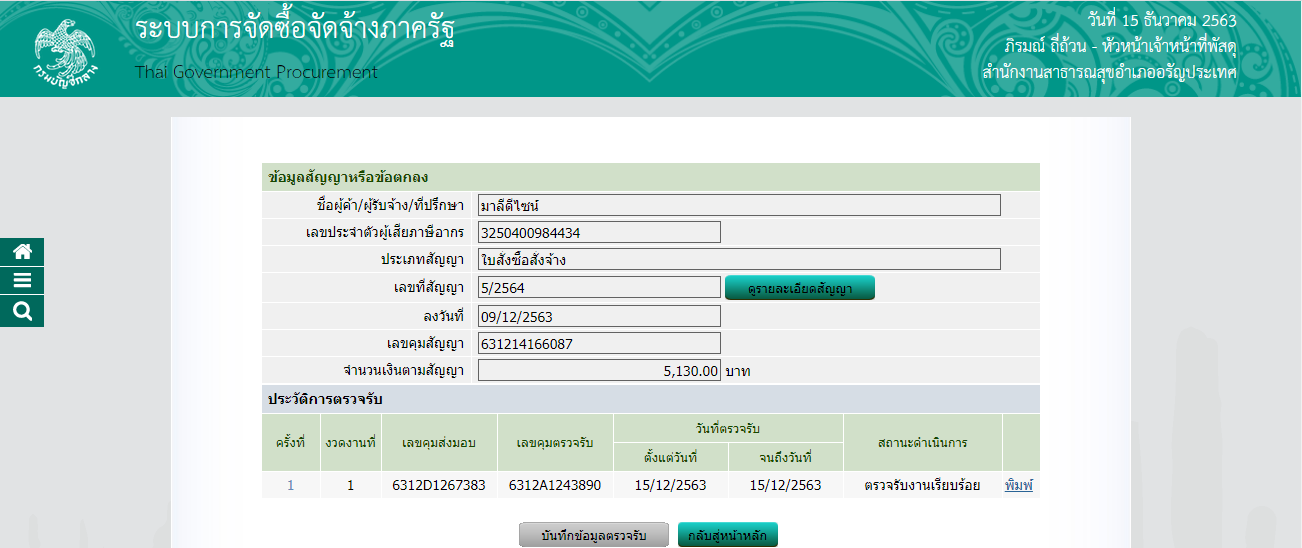
Task: Click delivery control number 6312D1267383
Action: [439, 485]
